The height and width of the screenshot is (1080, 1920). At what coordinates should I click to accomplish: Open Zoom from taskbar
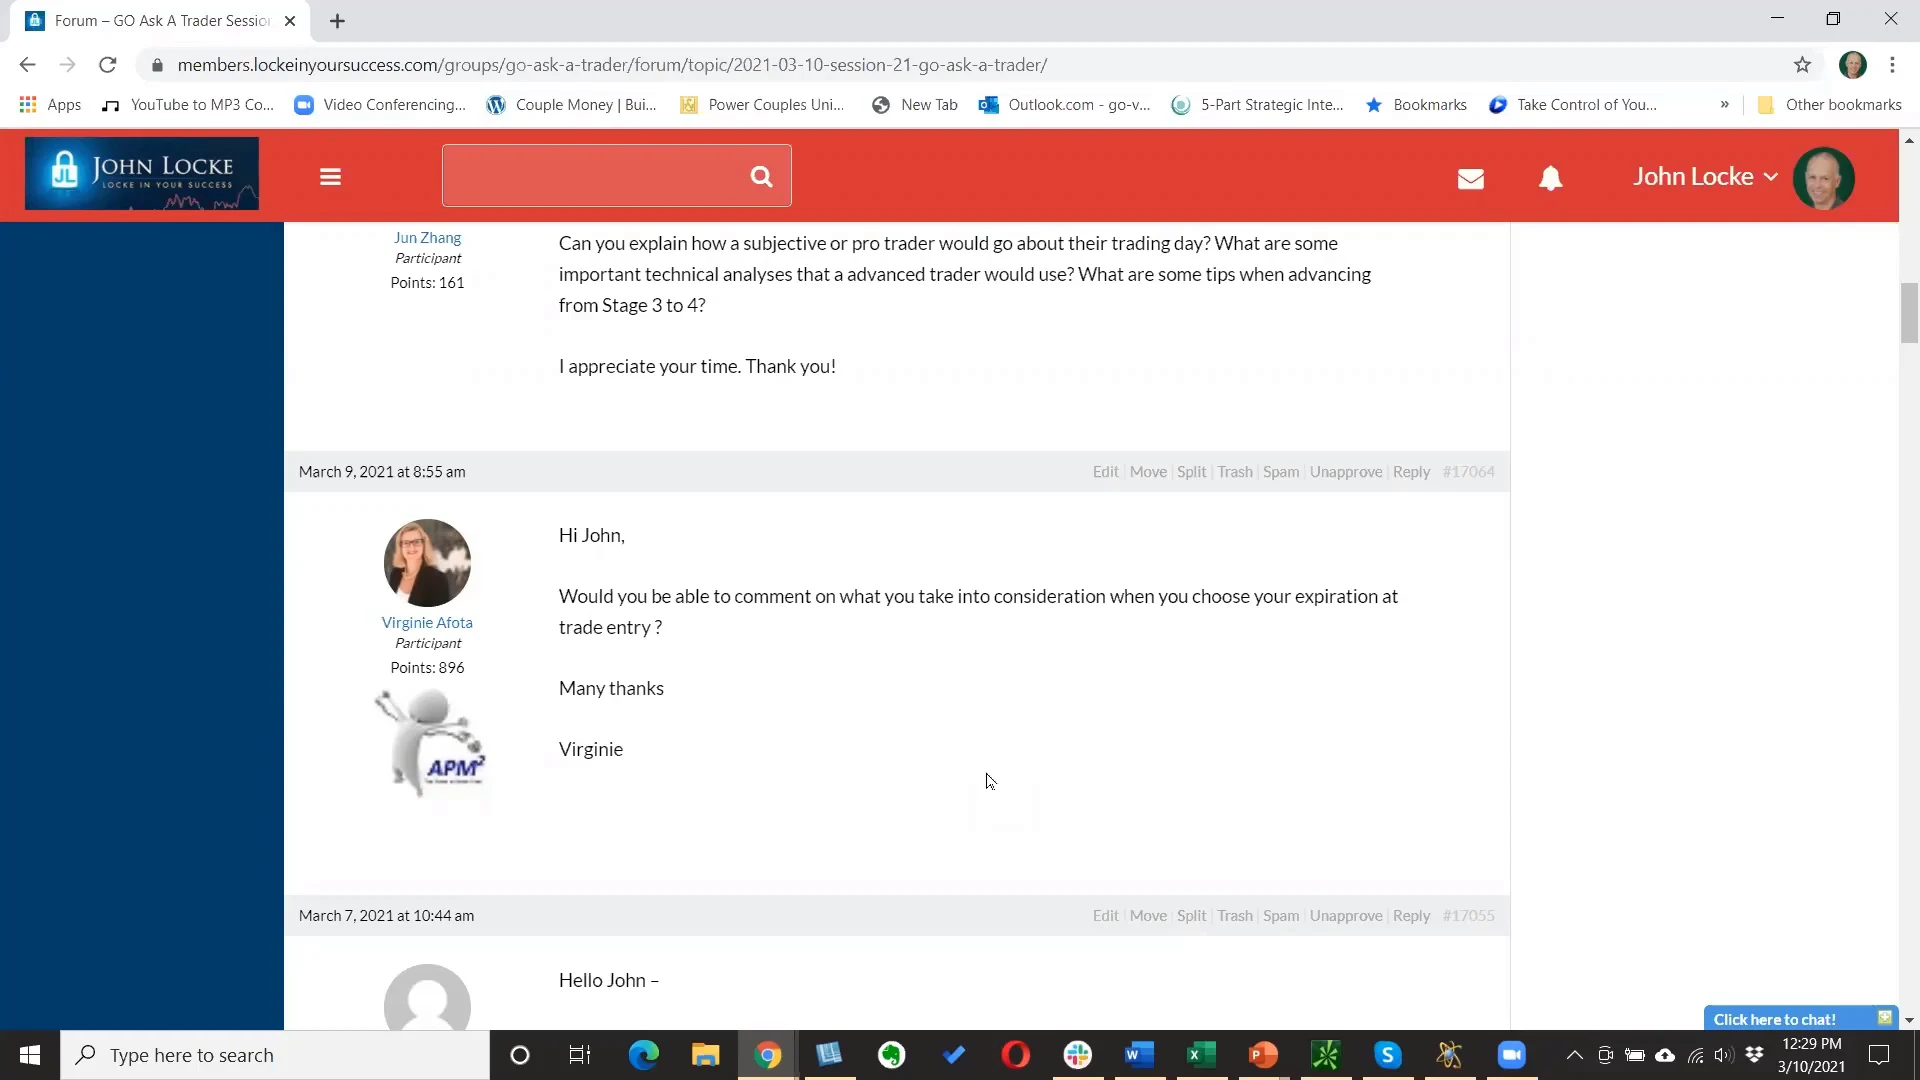[1511, 1055]
